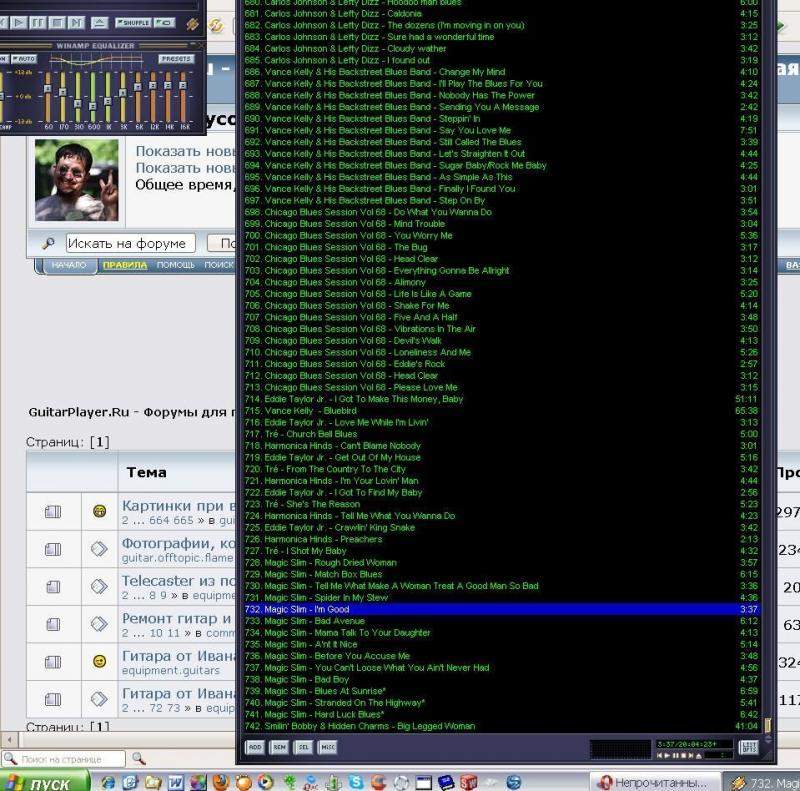
Task: Select track 704 Chicago Blues Session - Alimony
Action: pos(502,282)
